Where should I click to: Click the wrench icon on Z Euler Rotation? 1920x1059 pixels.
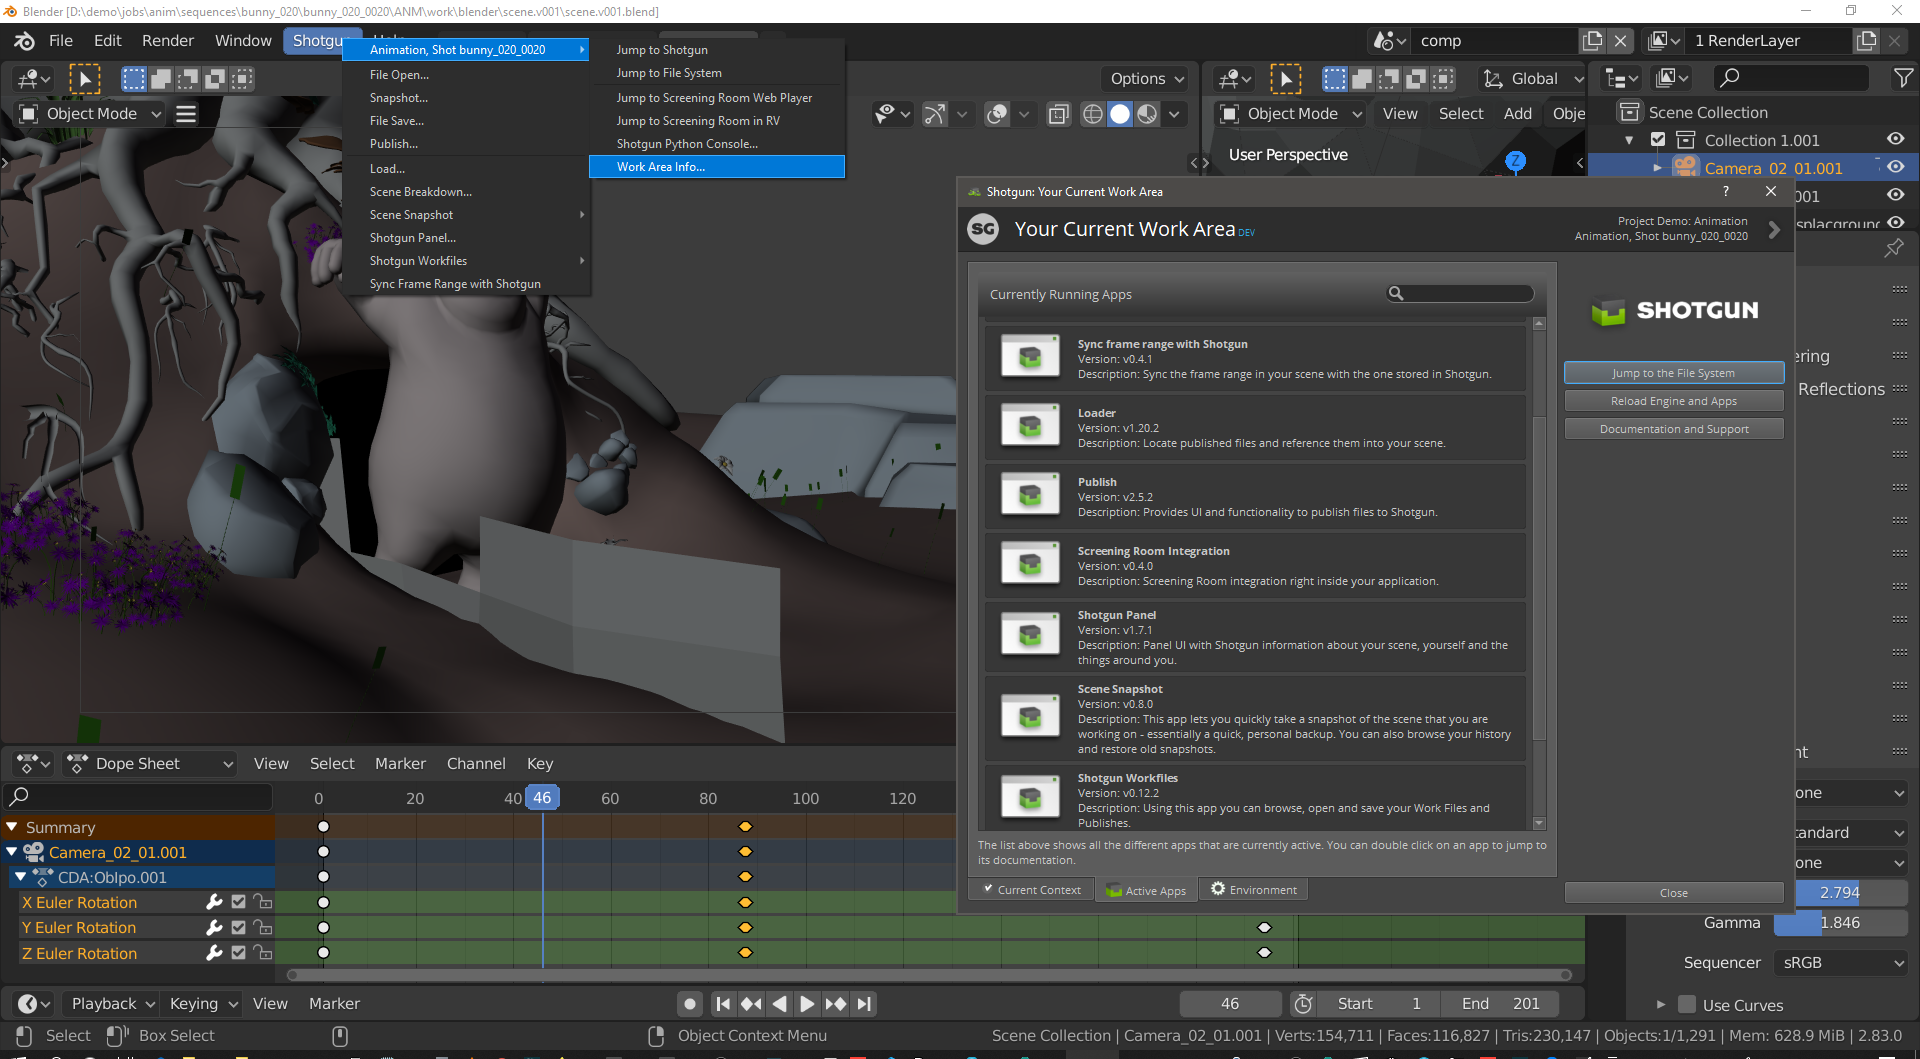[x=213, y=953]
